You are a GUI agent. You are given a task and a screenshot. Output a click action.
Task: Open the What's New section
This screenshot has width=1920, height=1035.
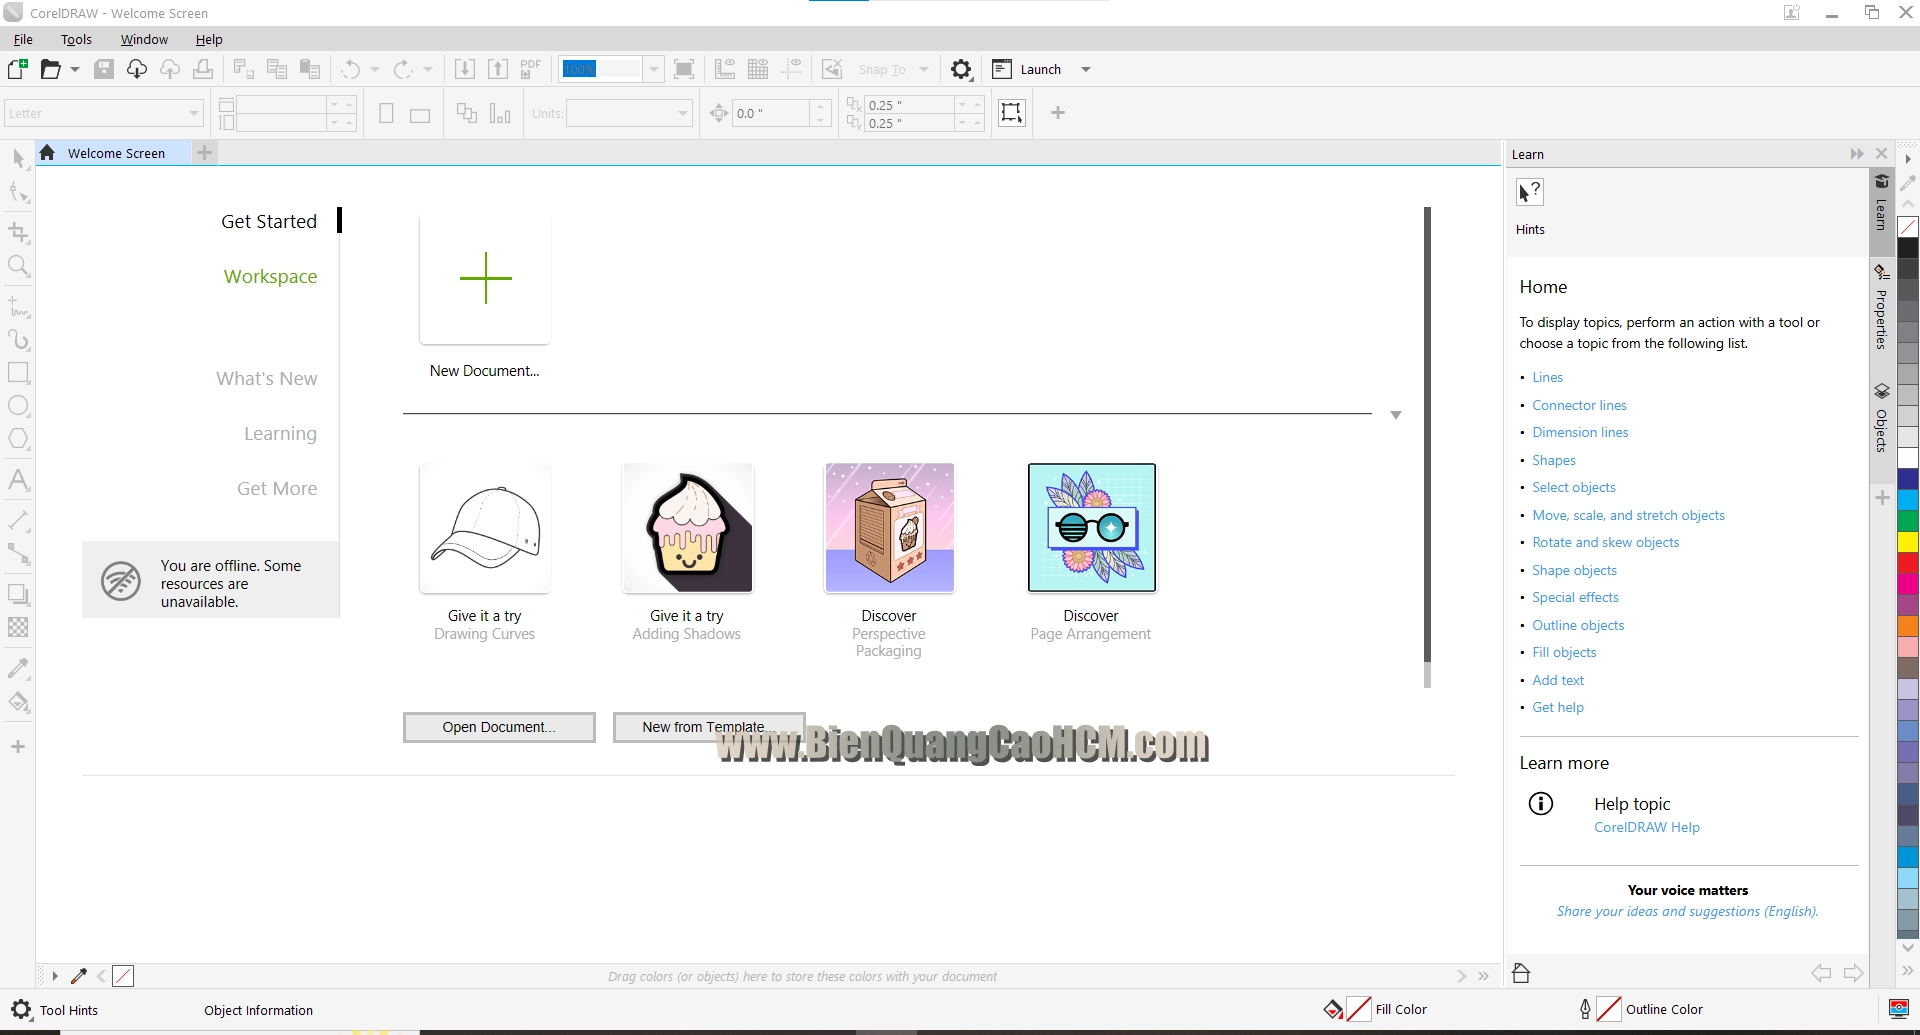(x=267, y=378)
